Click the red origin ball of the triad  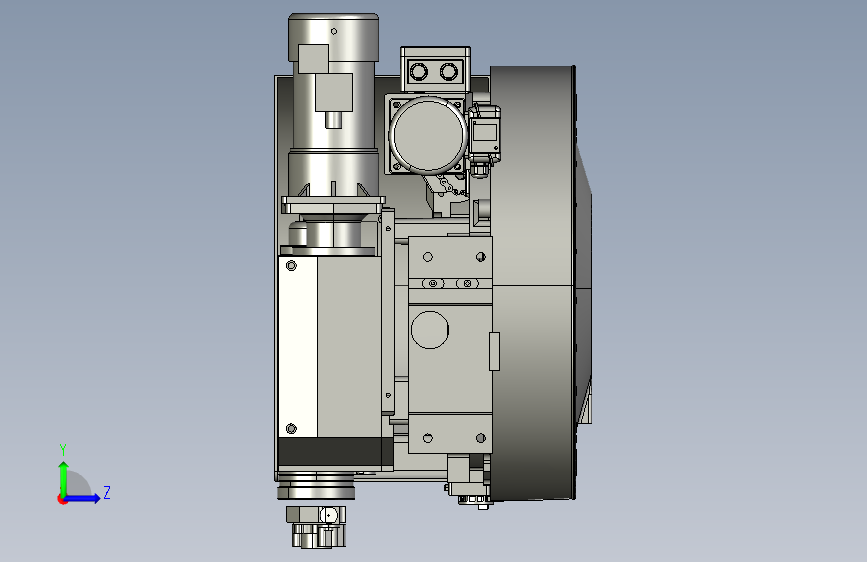coord(62,499)
